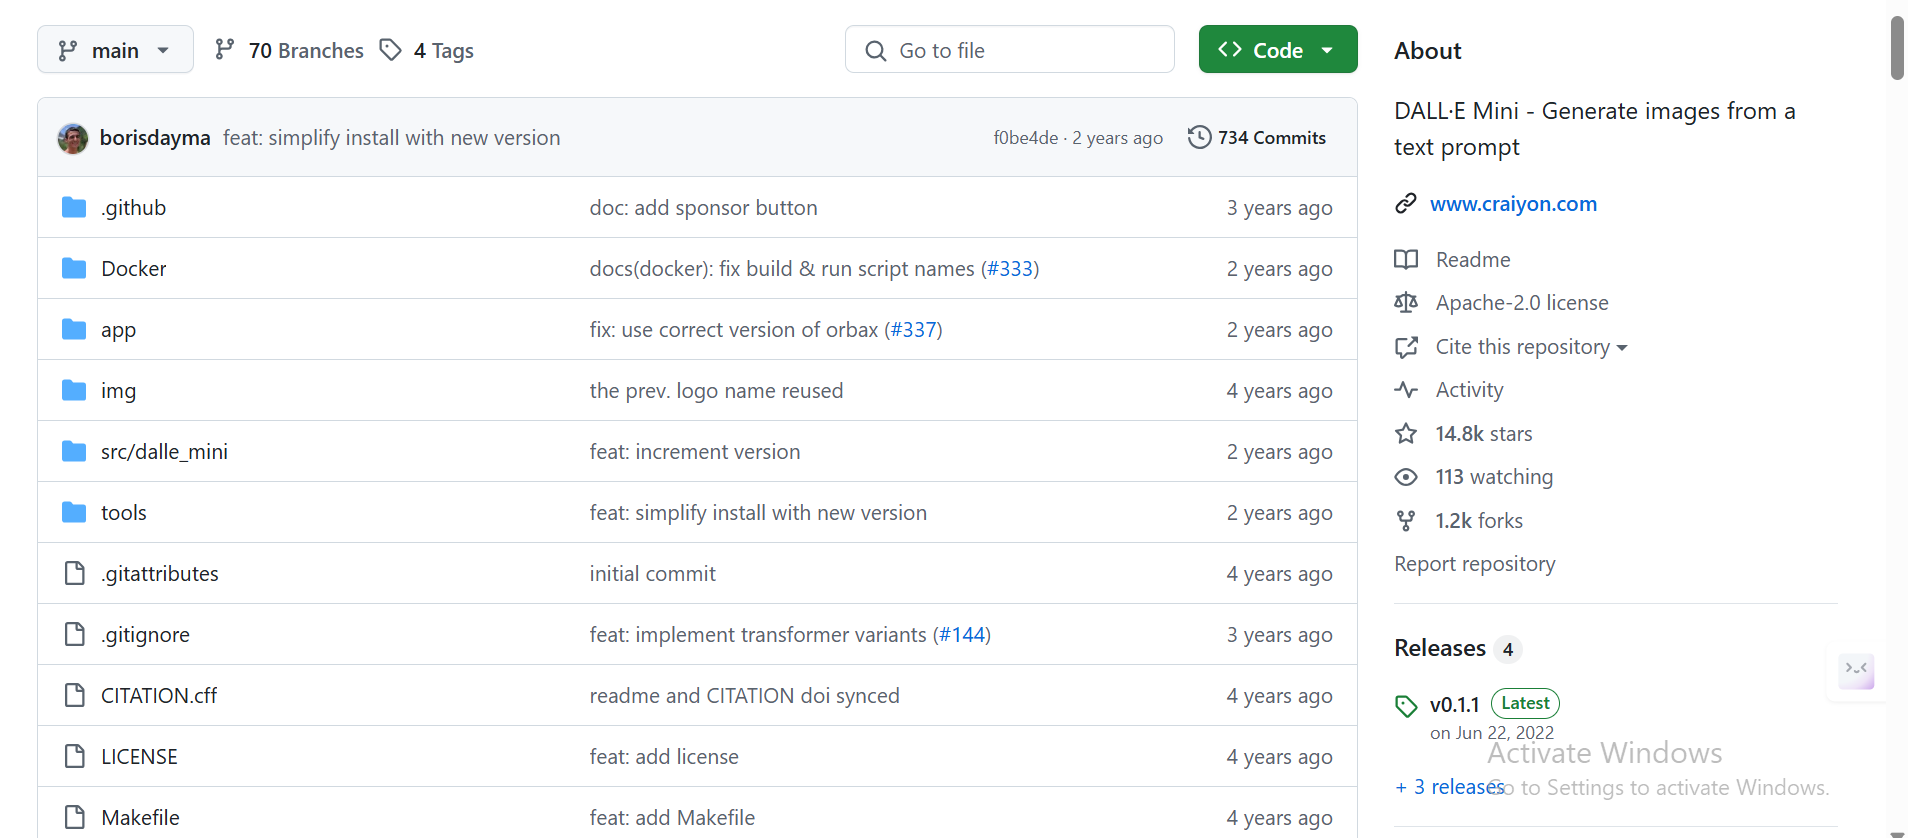The height and width of the screenshot is (838, 1908).
Task: Click the branches icon next to 70 Branches
Action: pos(225,49)
